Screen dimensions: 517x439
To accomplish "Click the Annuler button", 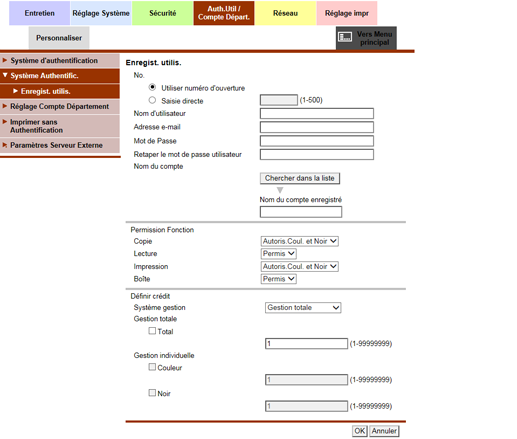I will pyautogui.click(x=384, y=431).
